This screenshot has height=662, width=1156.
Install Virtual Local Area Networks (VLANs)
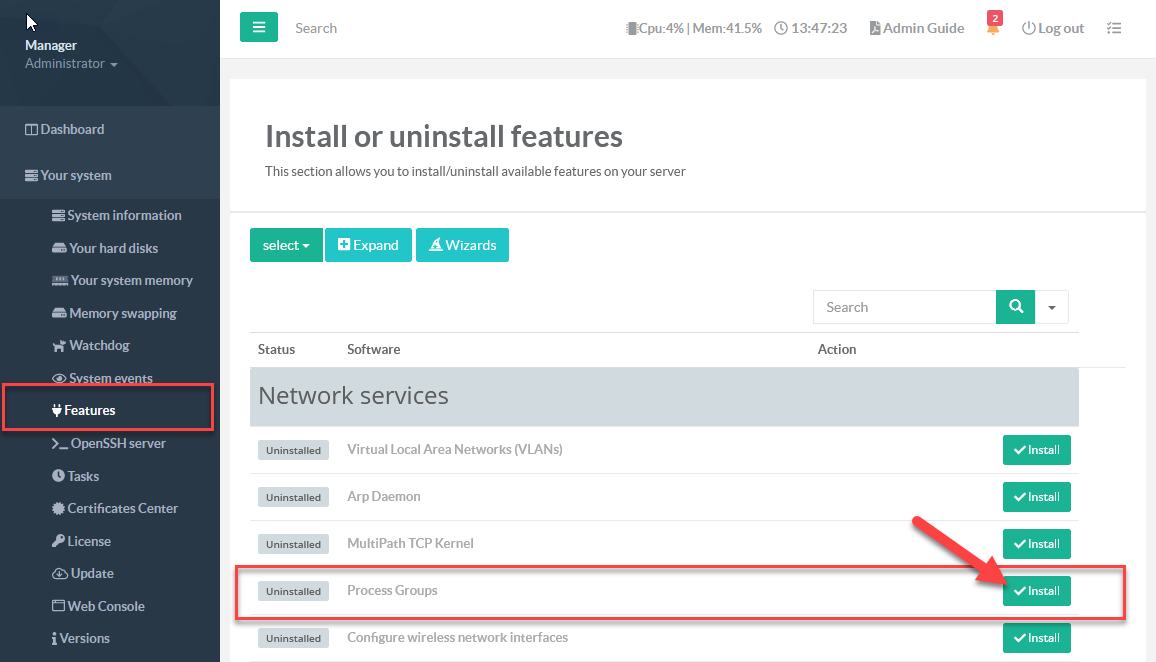(1036, 450)
